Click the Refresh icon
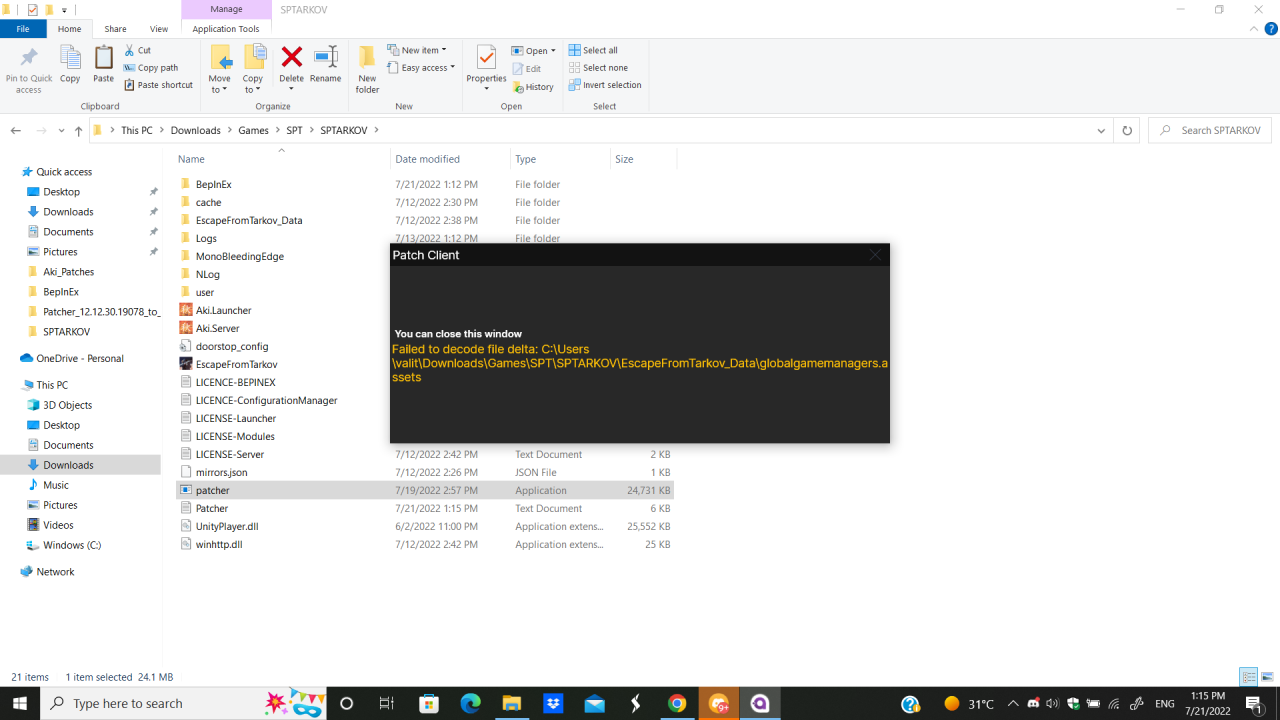1280x720 pixels. 1127,131
